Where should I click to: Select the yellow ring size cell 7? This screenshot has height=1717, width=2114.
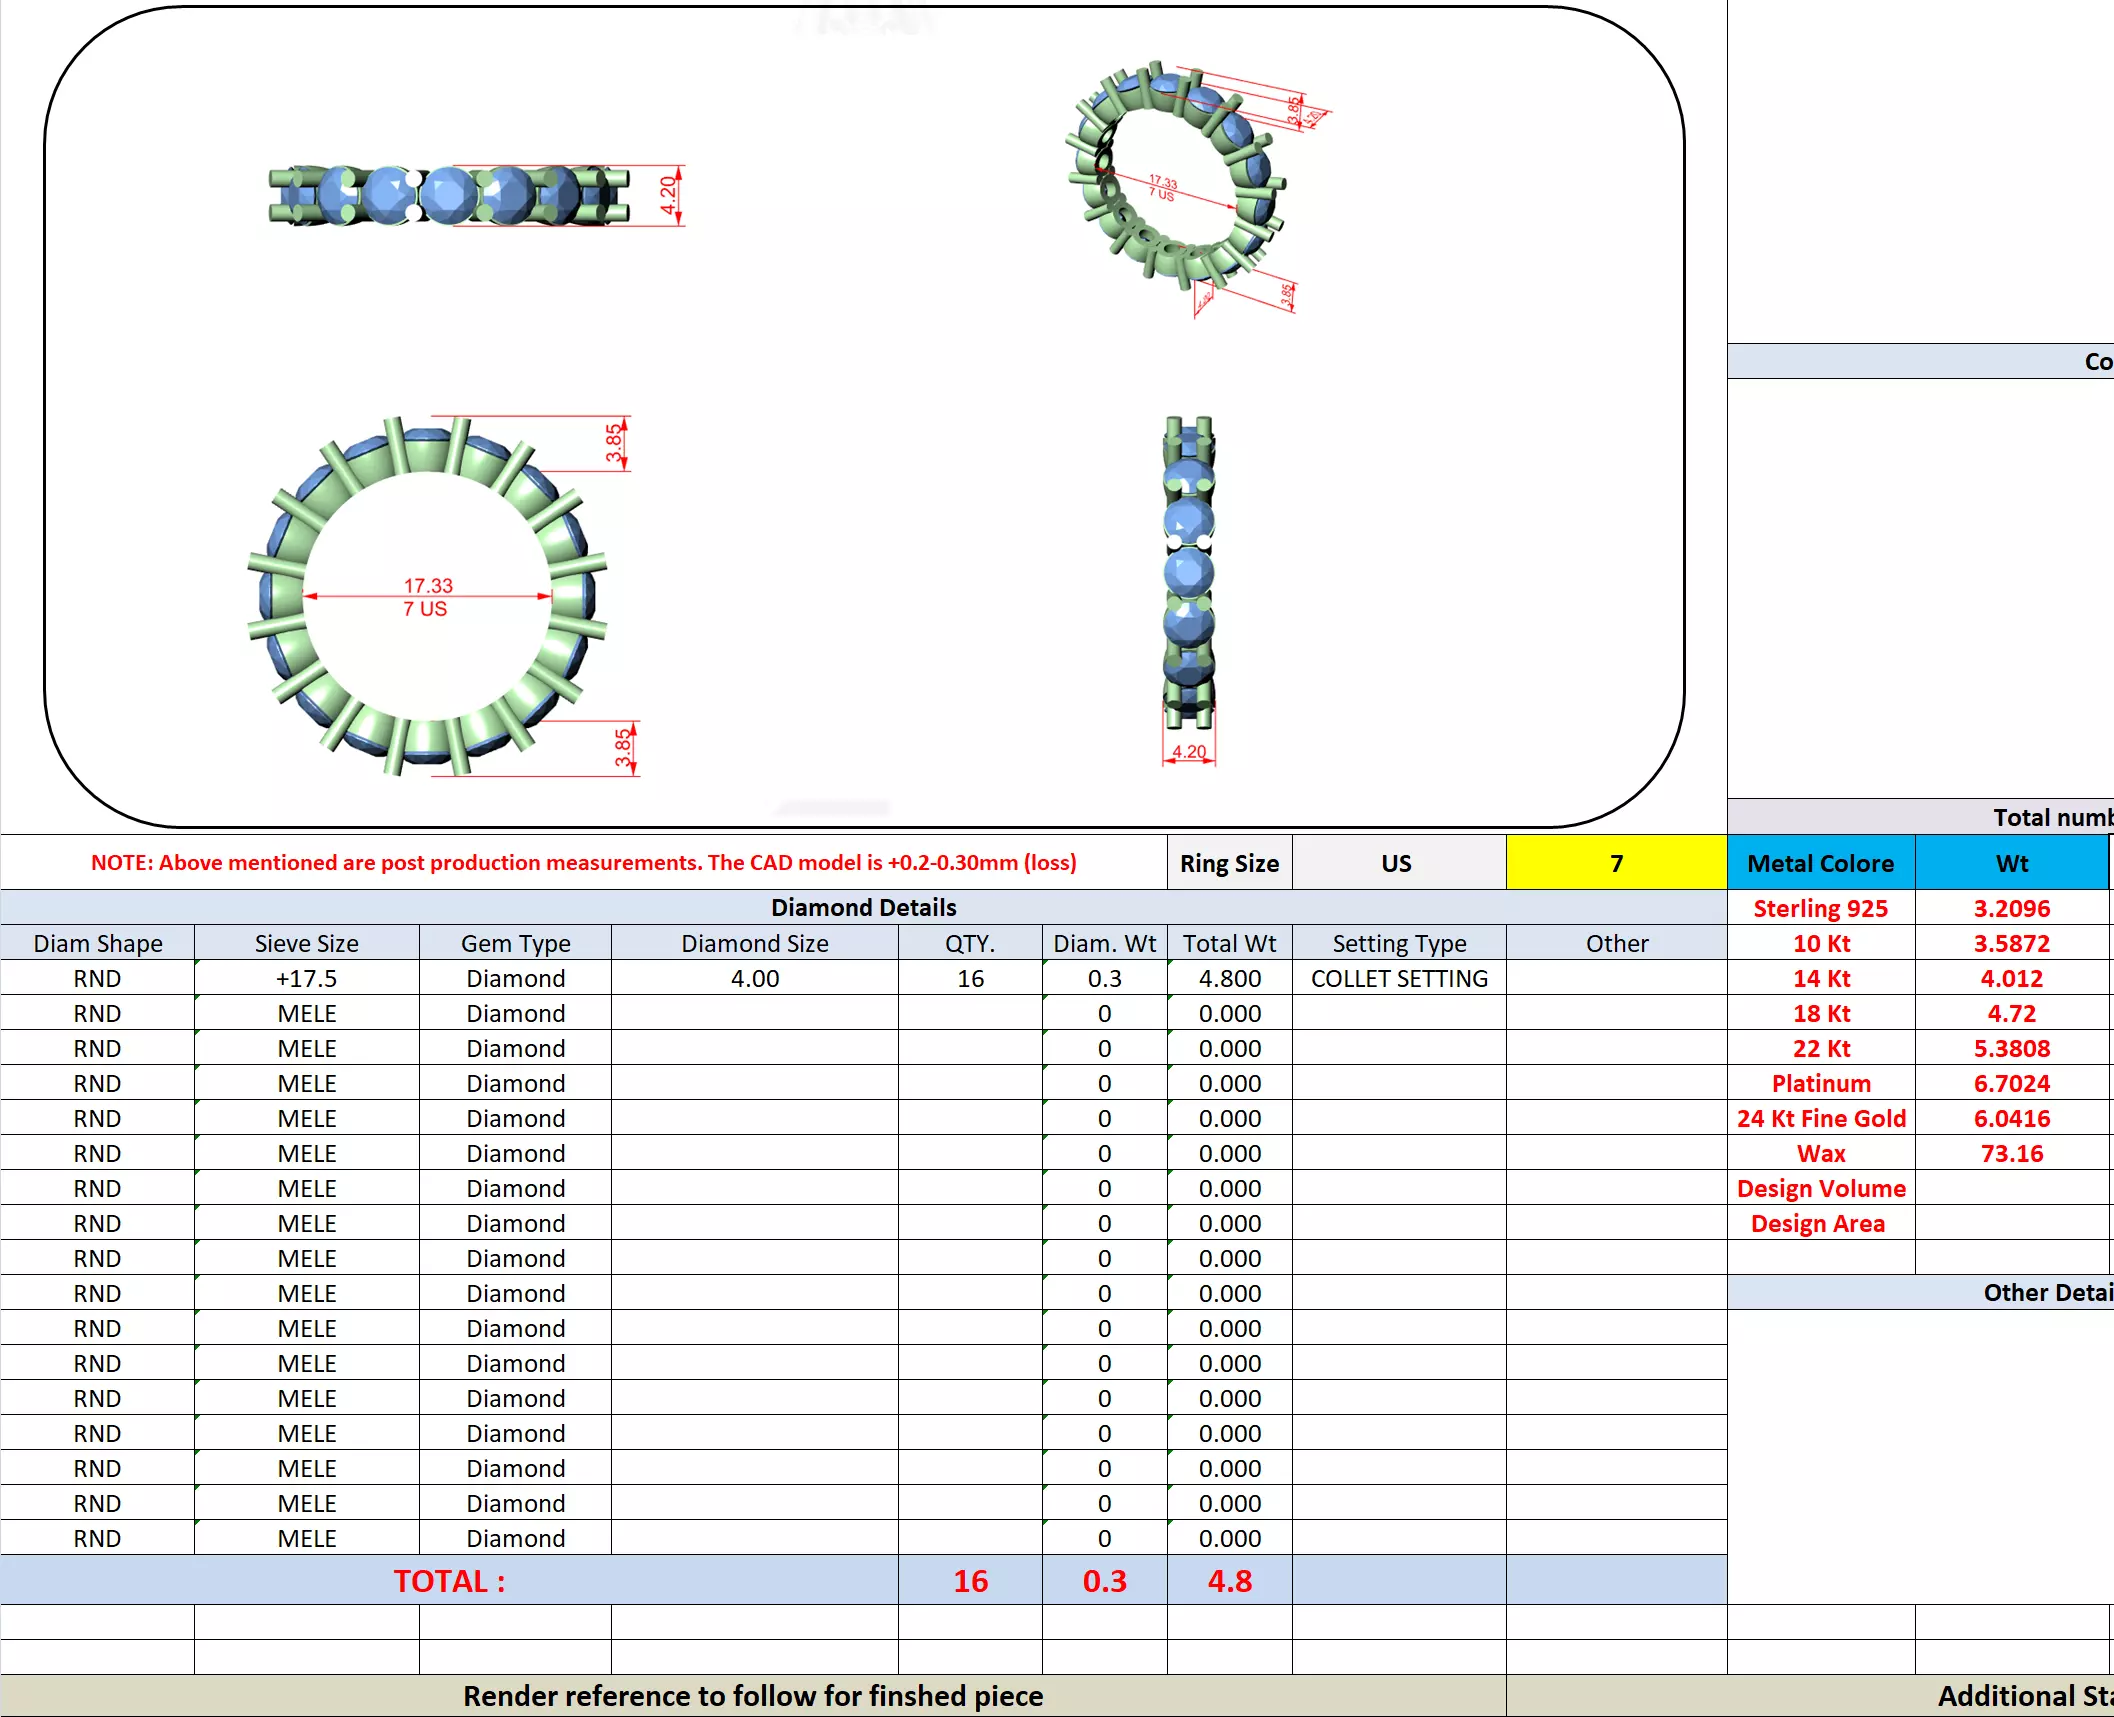(1615, 863)
